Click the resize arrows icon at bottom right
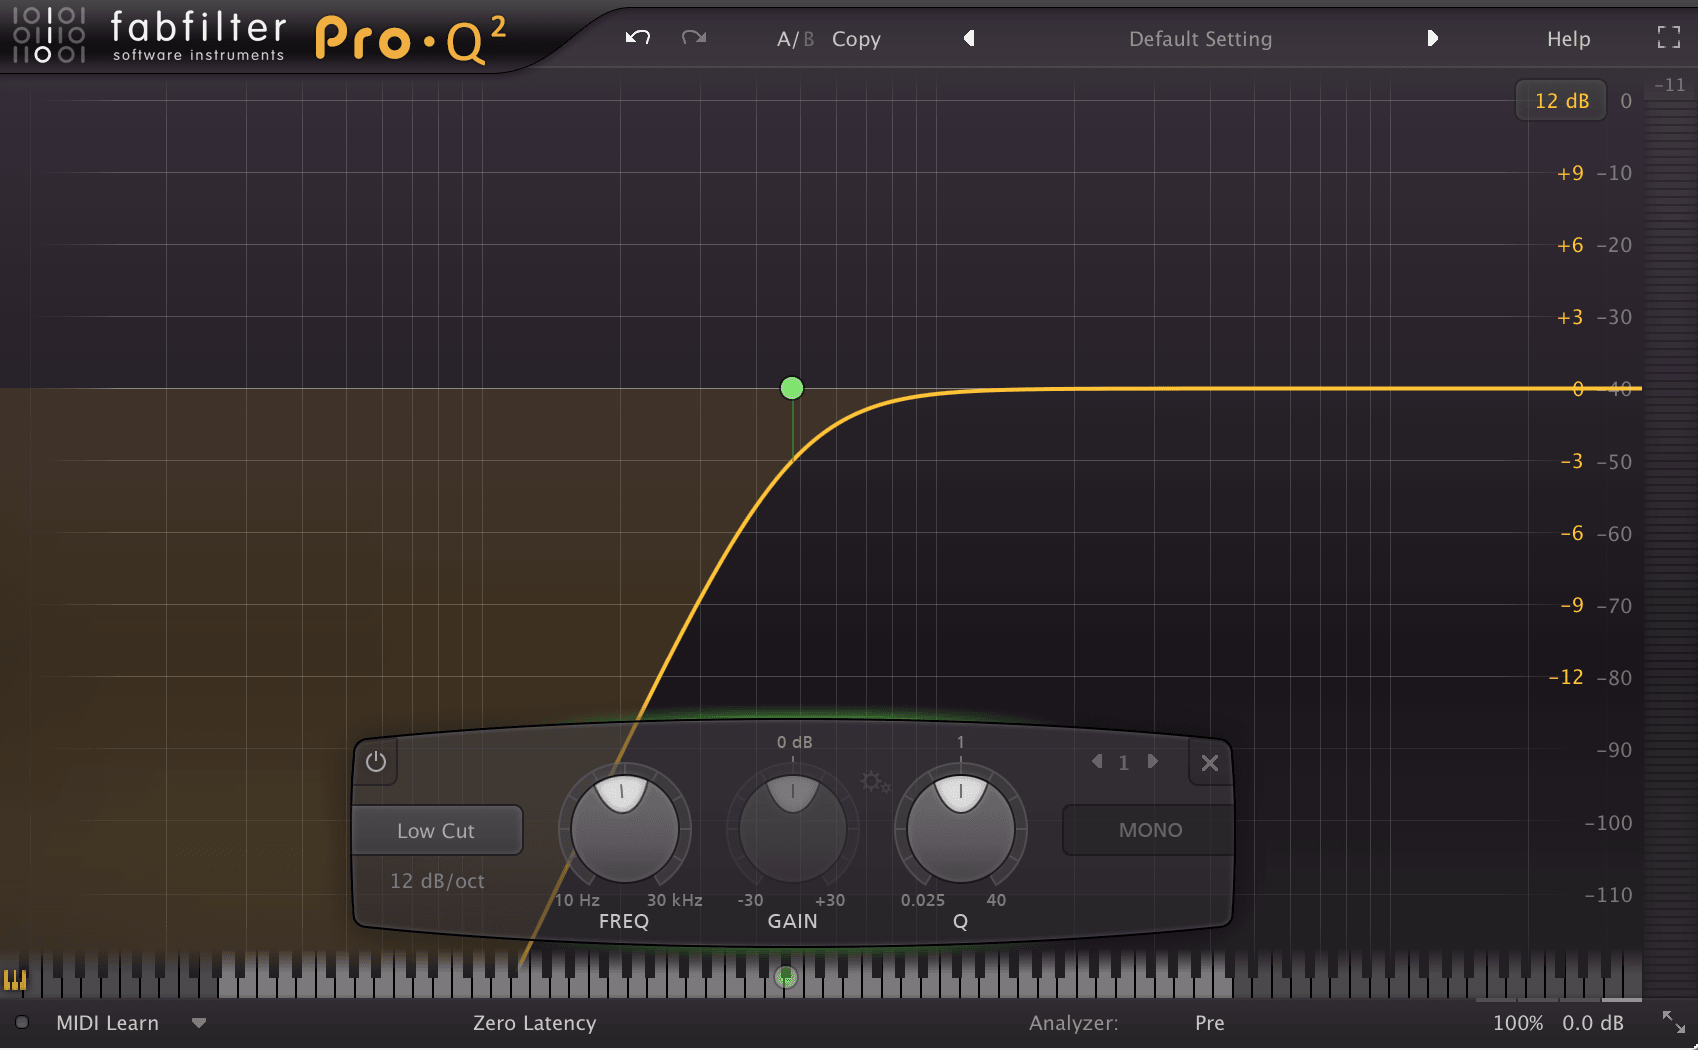This screenshot has height=1050, width=1698. [1673, 1022]
